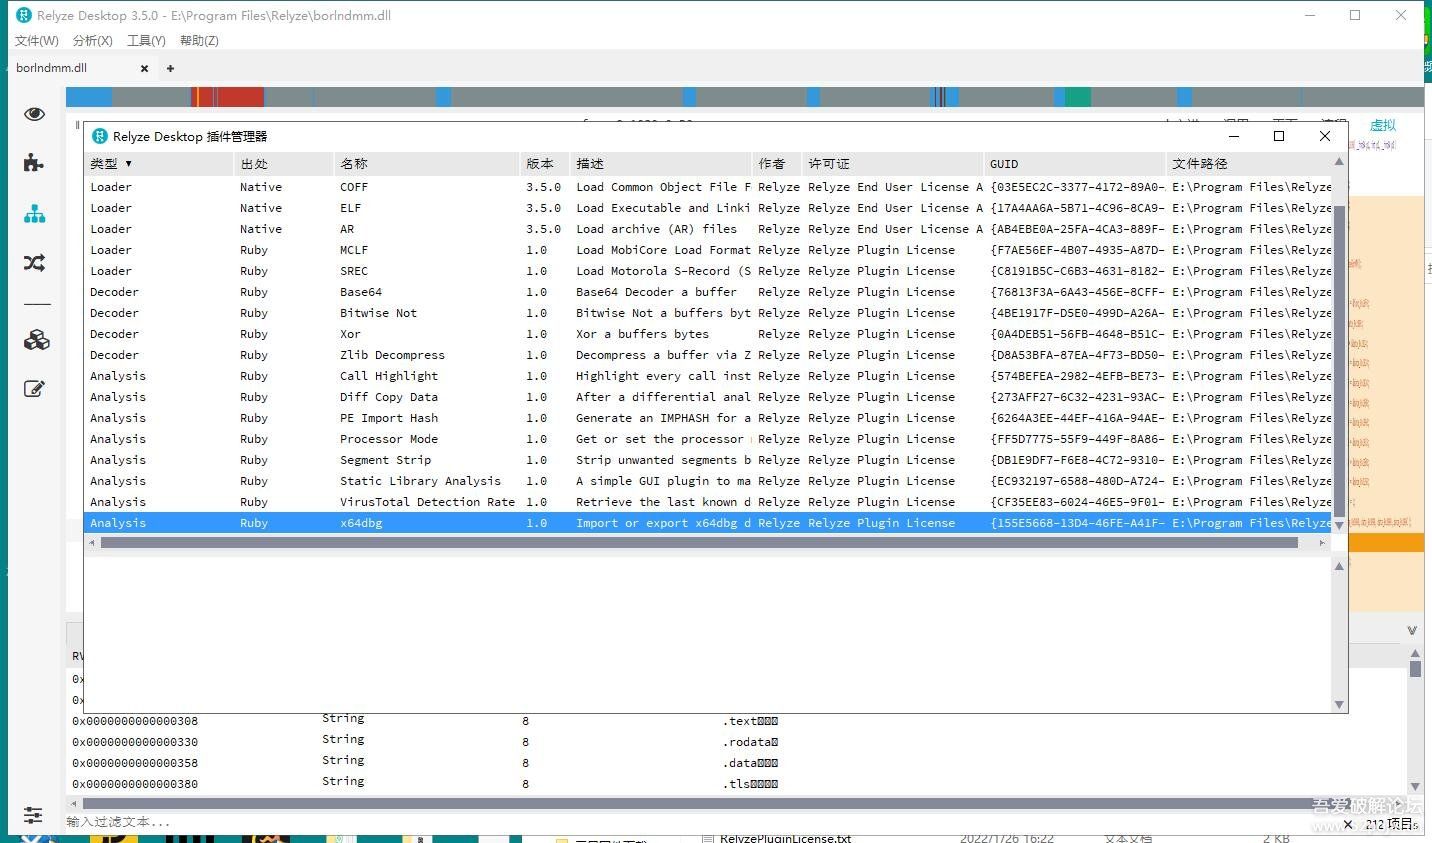Sort by the 名称 column header
Viewport: 1432px width, 843px height.
click(427, 163)
